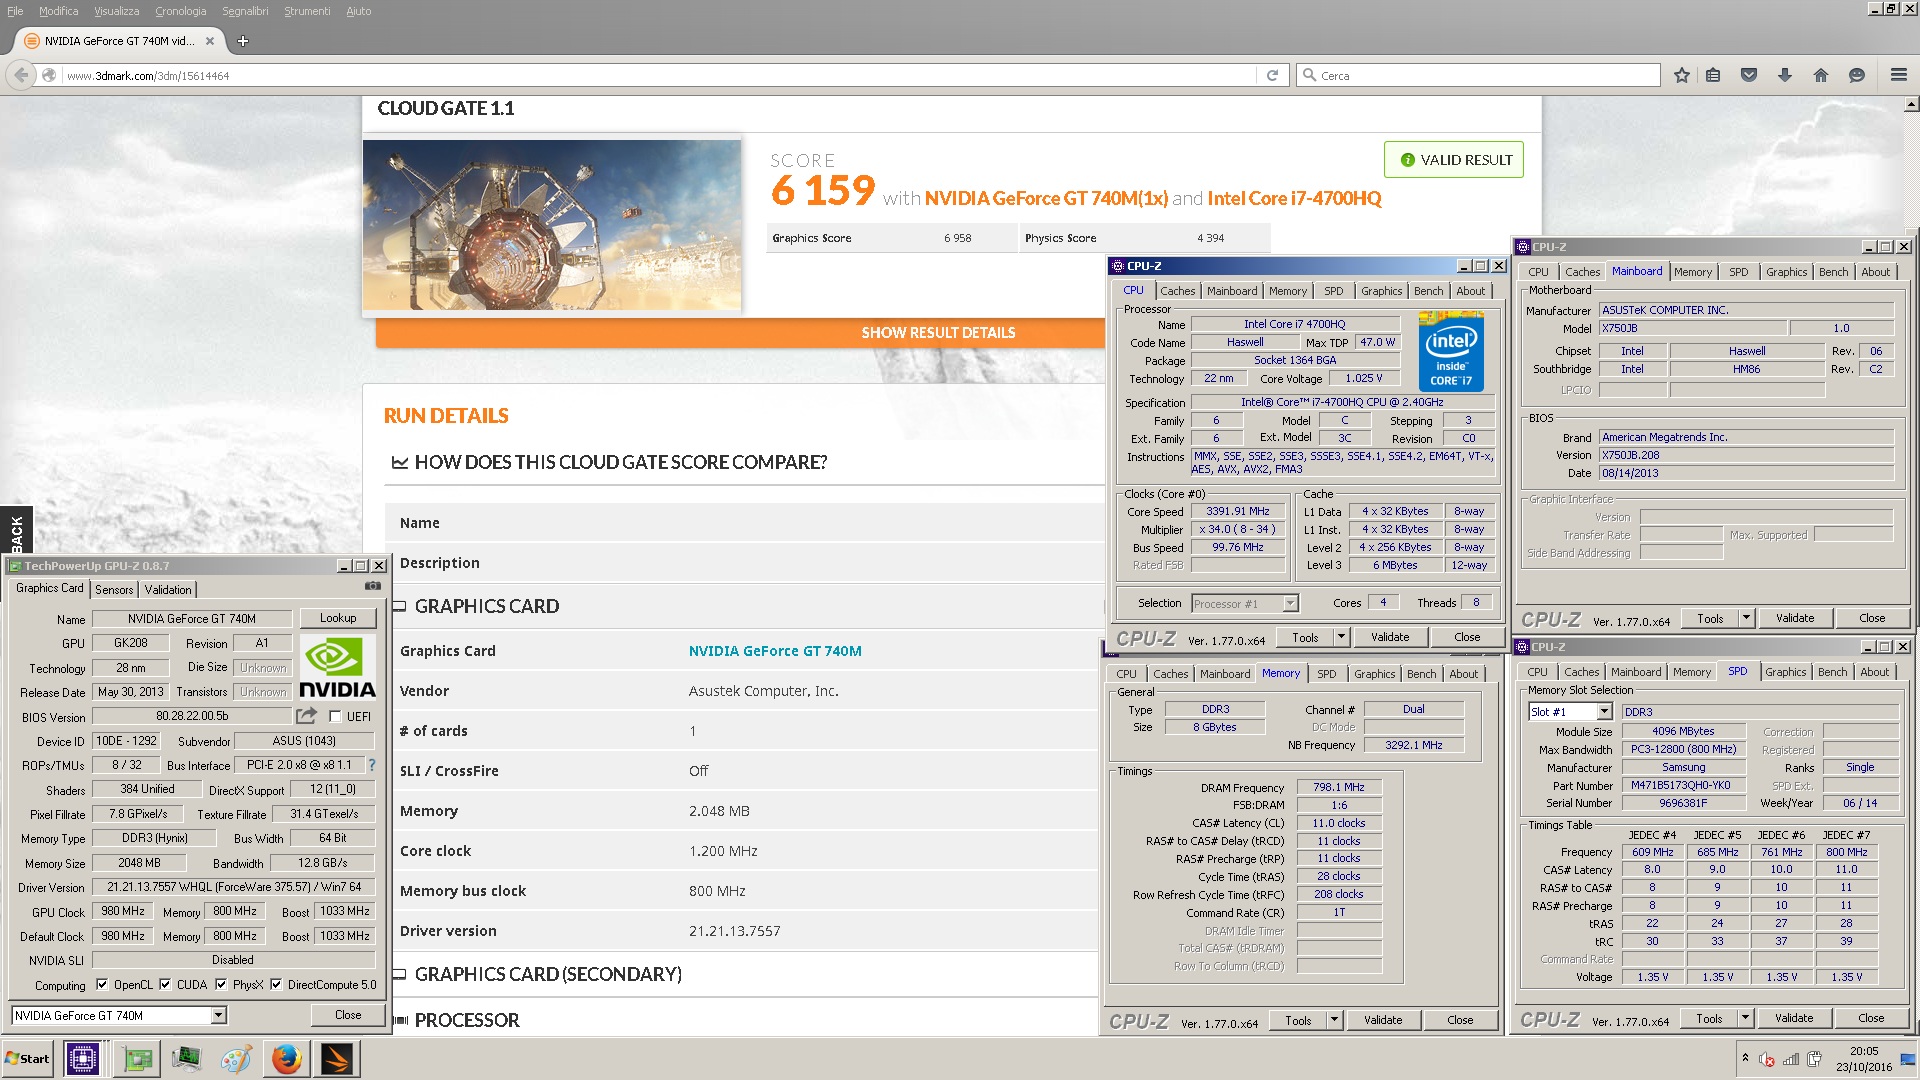The image size is (1920, 1080).
Task: Open Processor #1 selection dropdown
Action: point(1290,603)
